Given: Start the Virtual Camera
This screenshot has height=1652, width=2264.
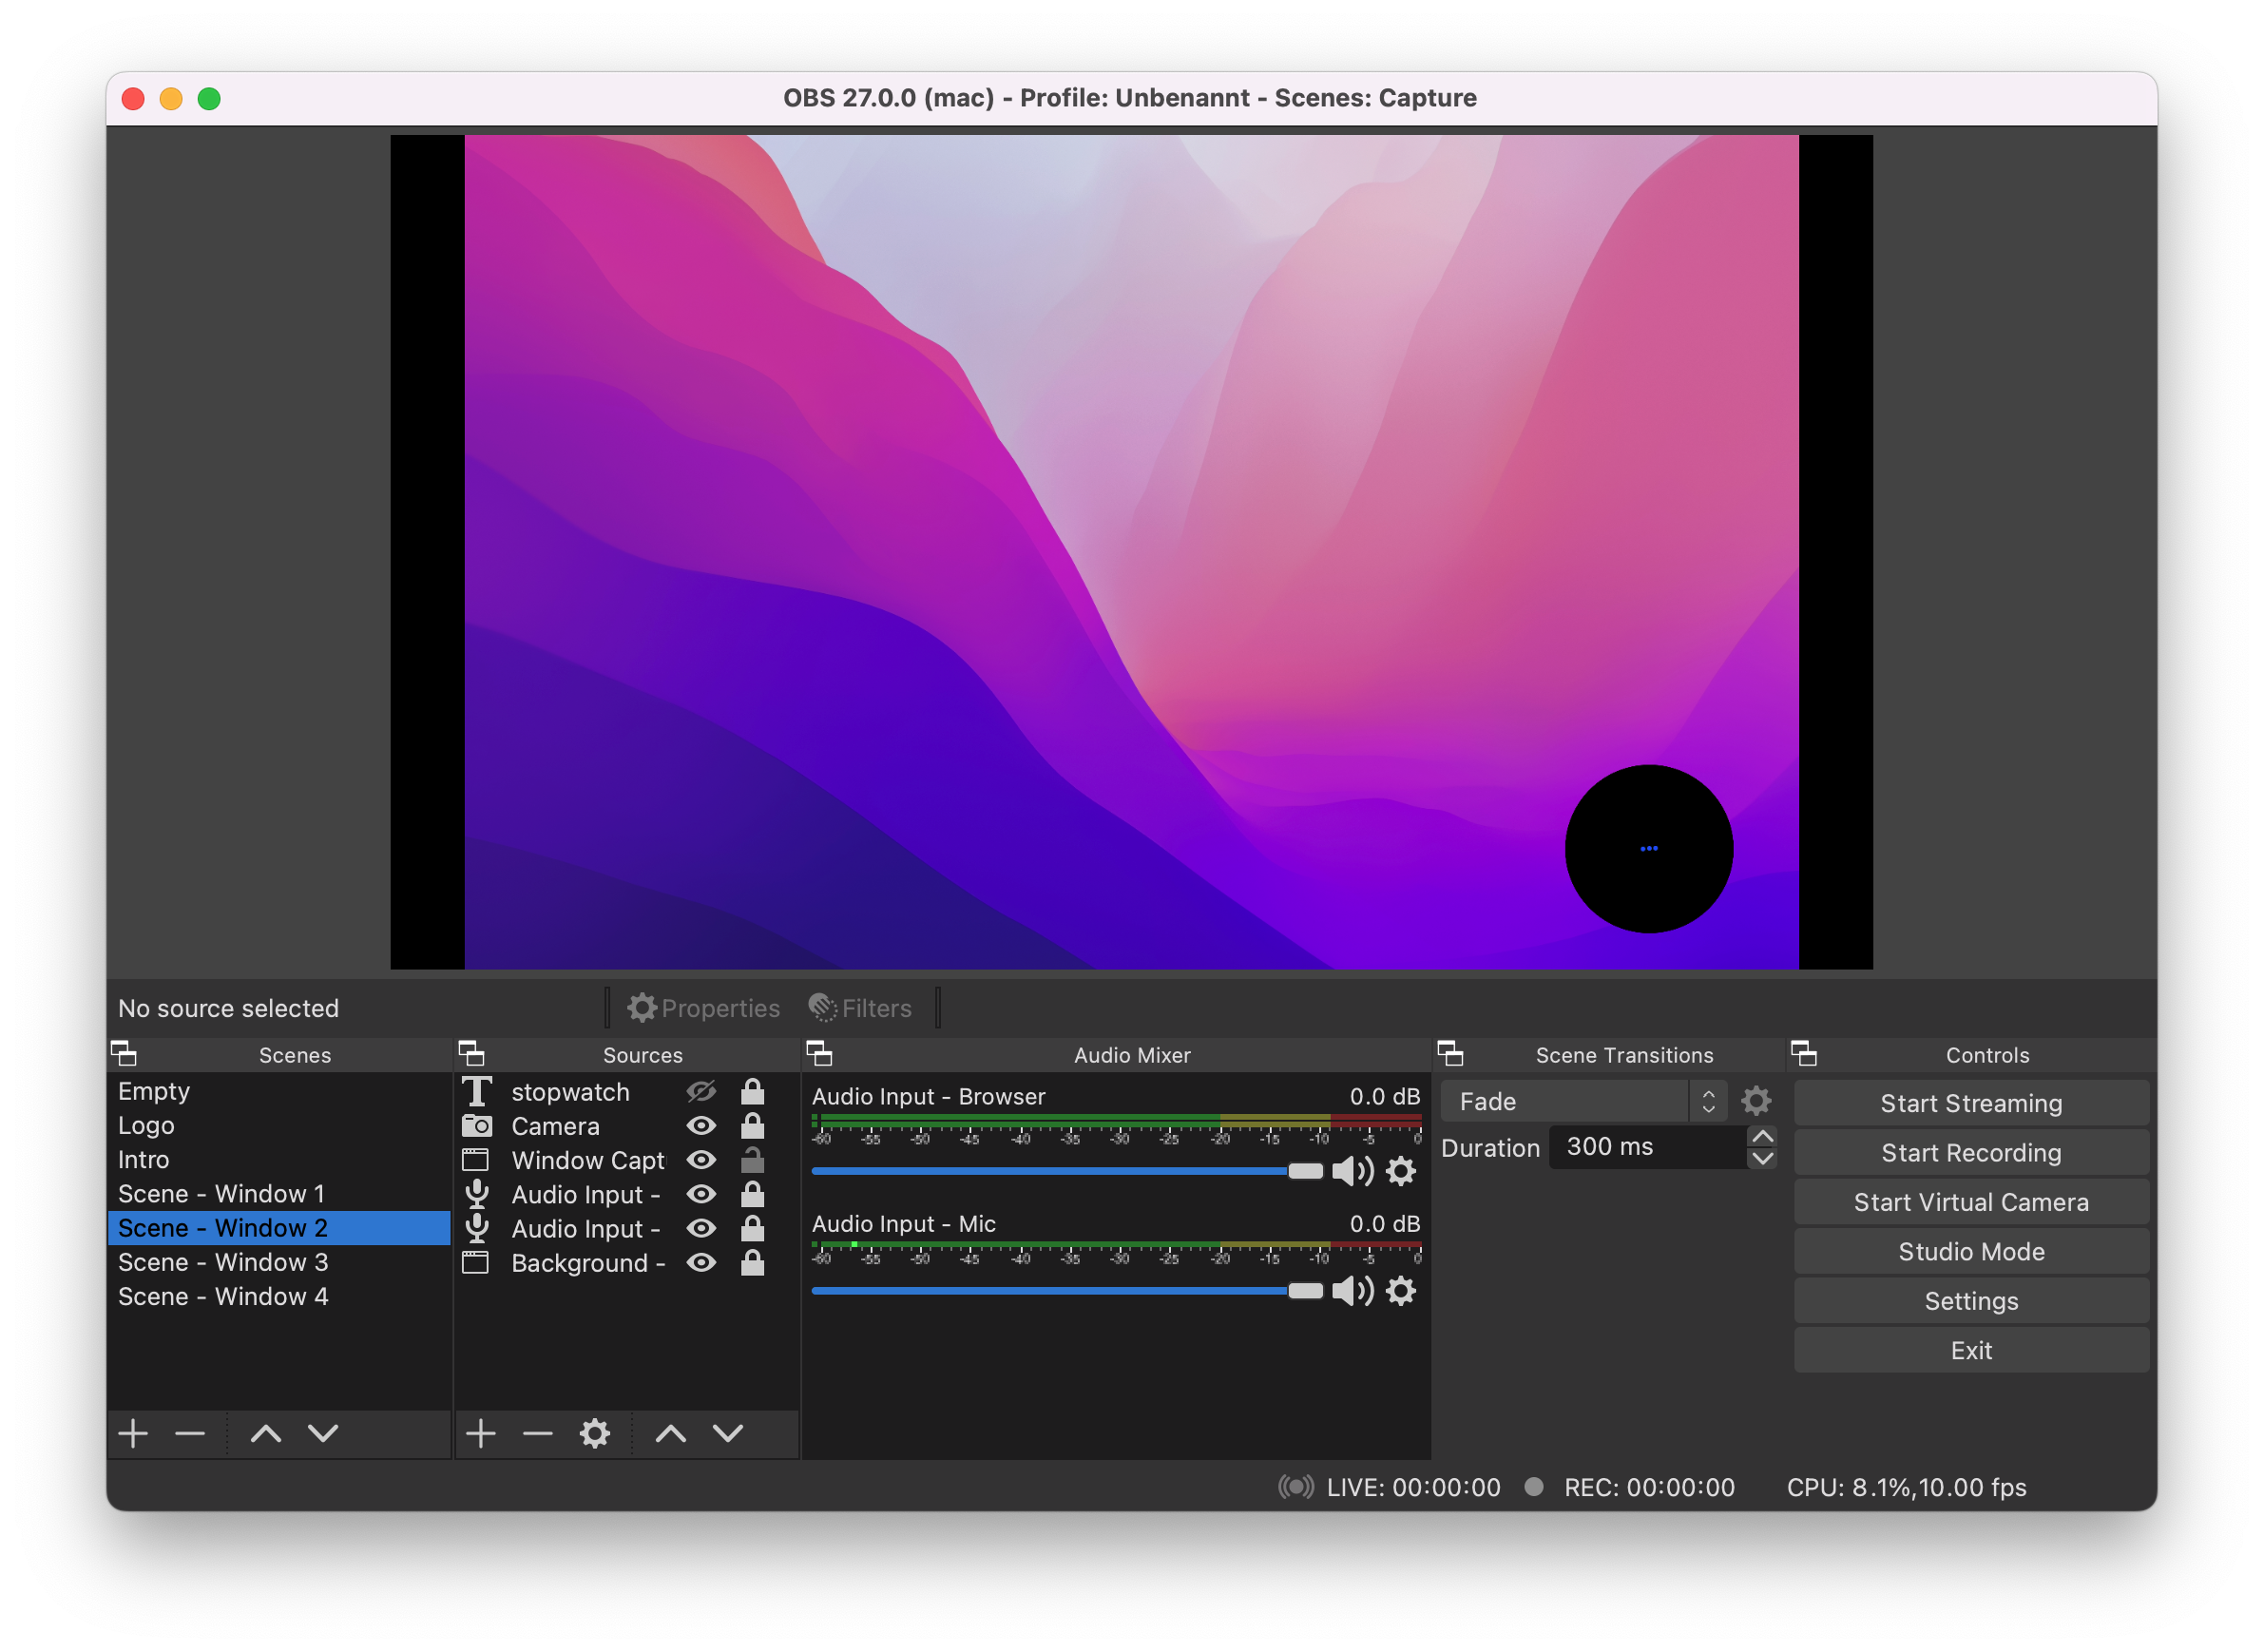Looking at the screenshot, I should coord(1971,1201).
